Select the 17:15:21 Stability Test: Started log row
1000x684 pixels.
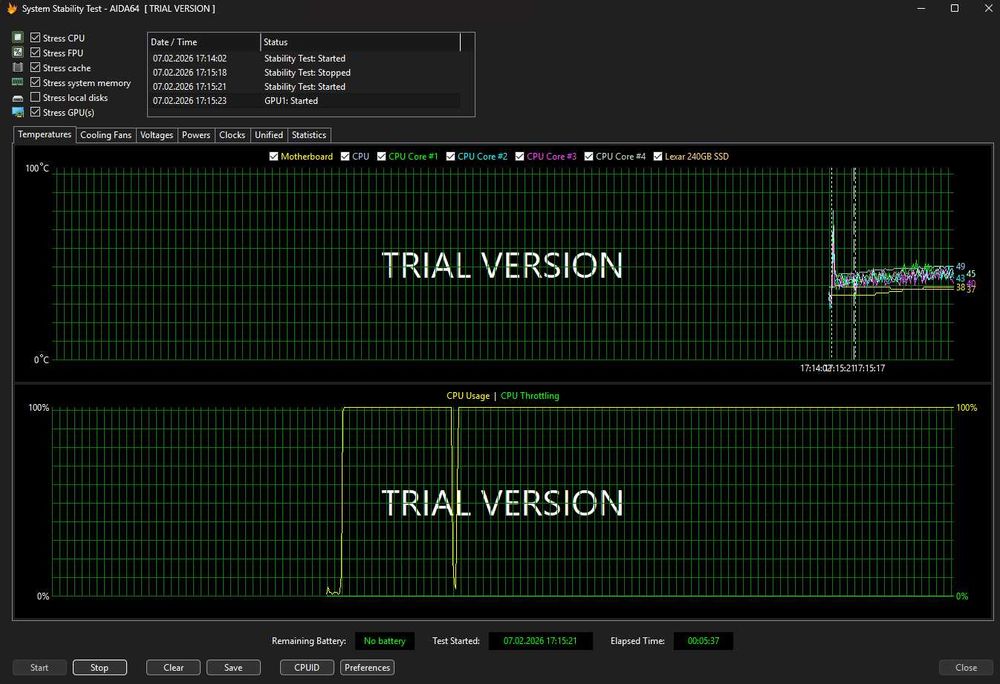coord(304,87)
